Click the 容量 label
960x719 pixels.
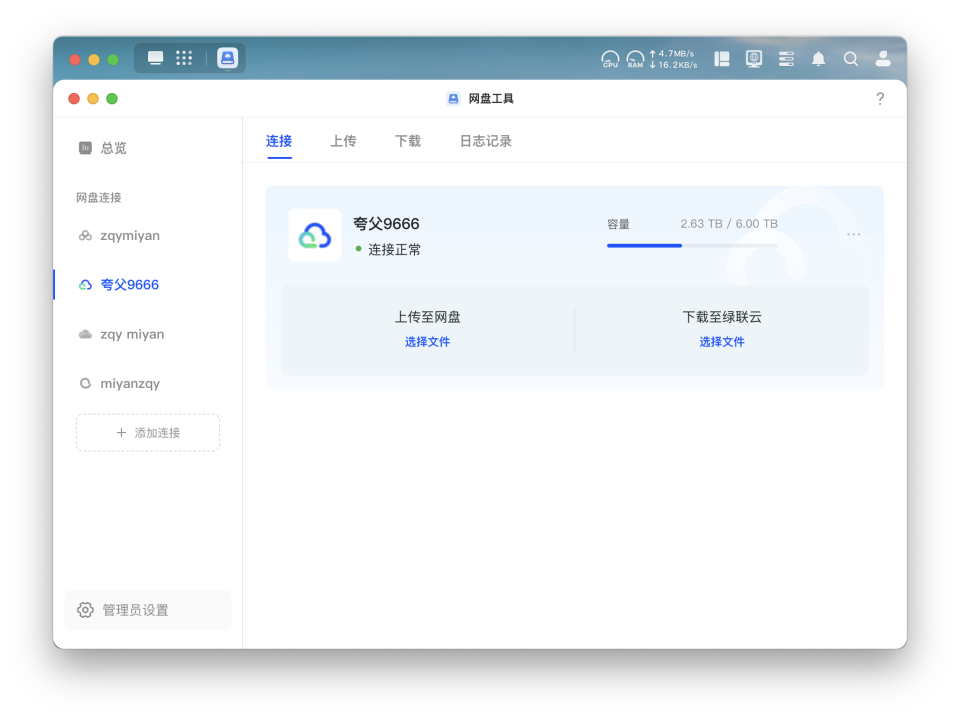(618, 224)
